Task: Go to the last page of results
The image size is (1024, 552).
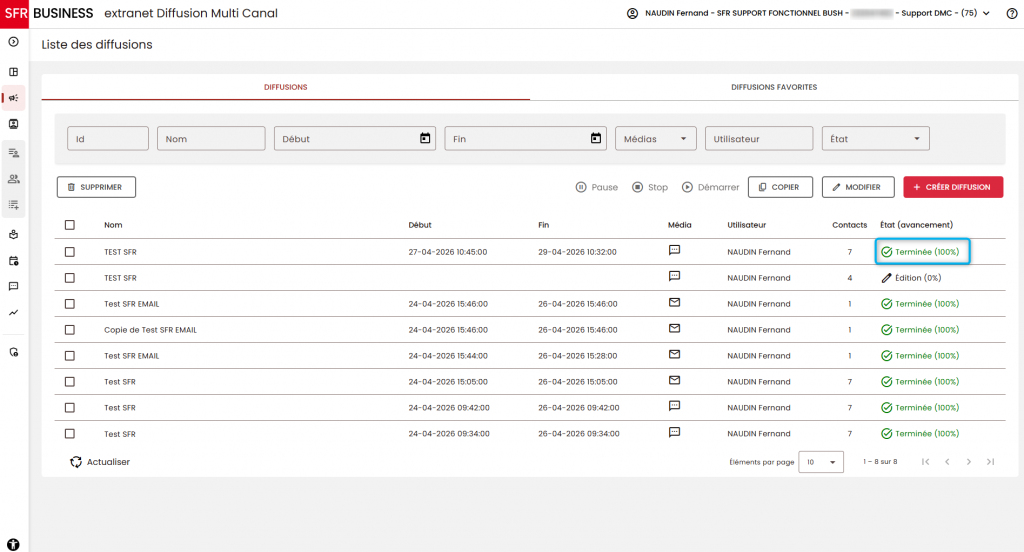Action: coord(990,462)
